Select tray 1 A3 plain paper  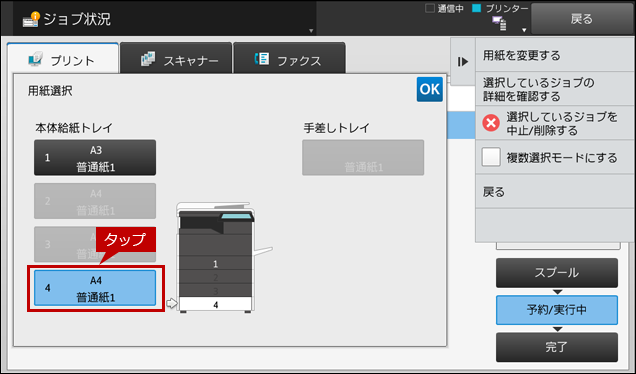click(x=95, y=158)
